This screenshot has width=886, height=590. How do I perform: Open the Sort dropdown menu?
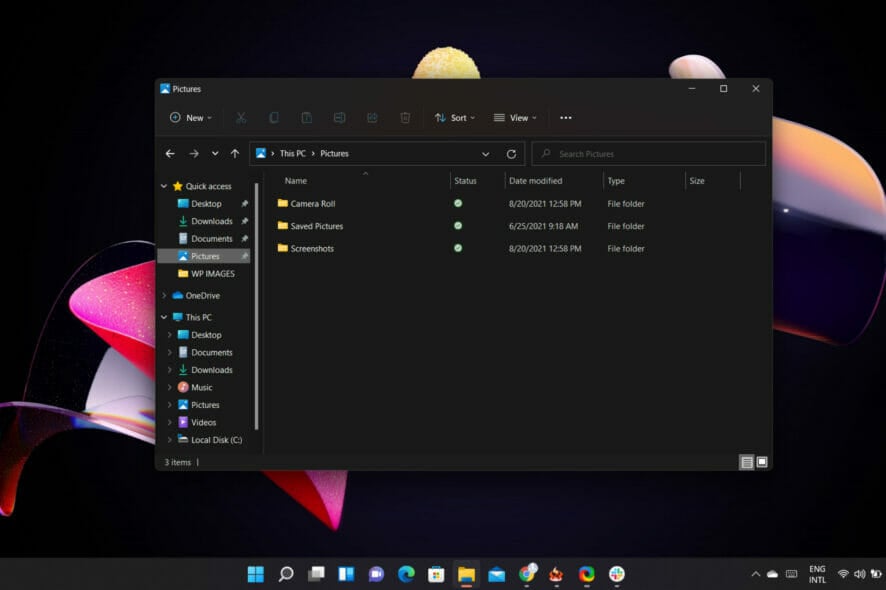[454, 118]
